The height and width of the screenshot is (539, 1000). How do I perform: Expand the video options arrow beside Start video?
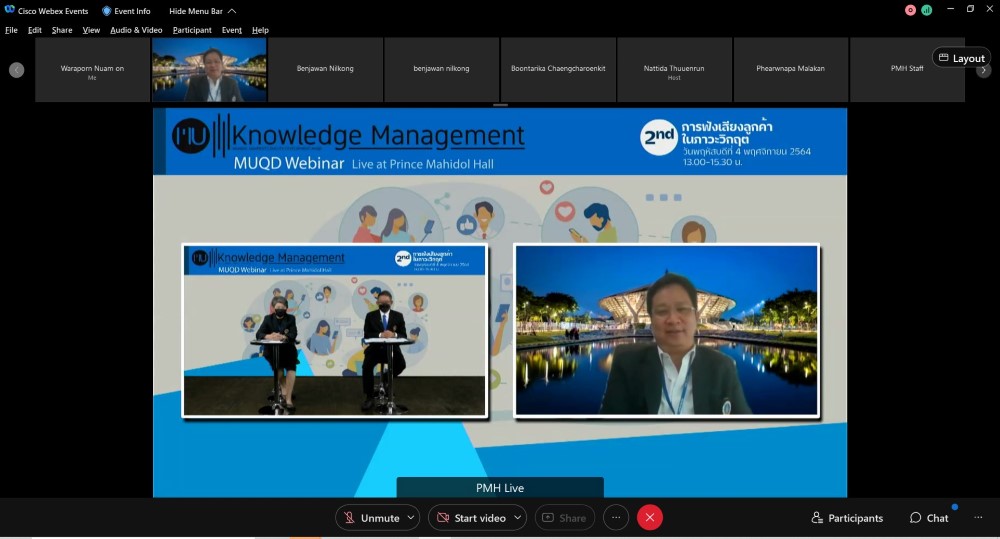[517, 518]
